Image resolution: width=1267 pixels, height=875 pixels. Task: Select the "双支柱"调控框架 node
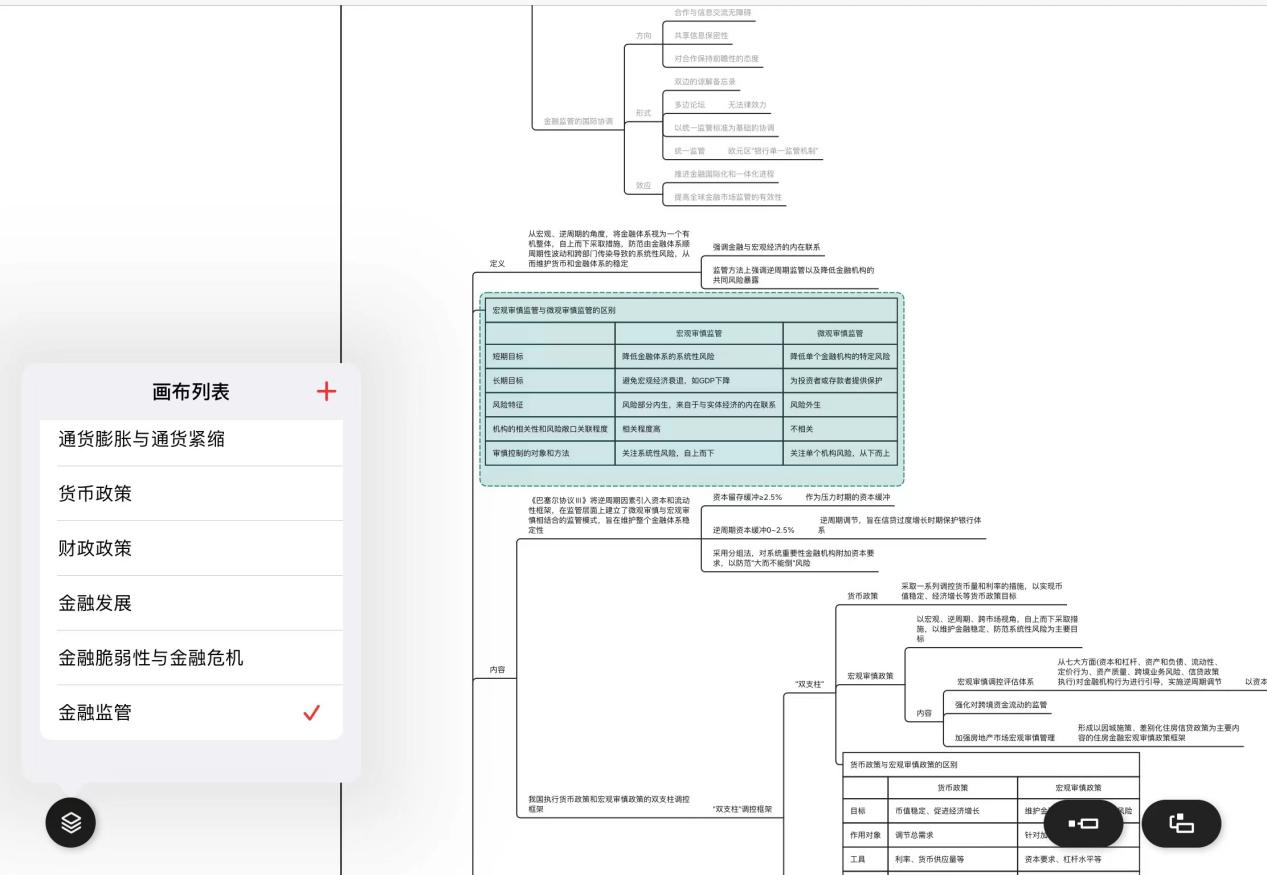tap(742, 808)
